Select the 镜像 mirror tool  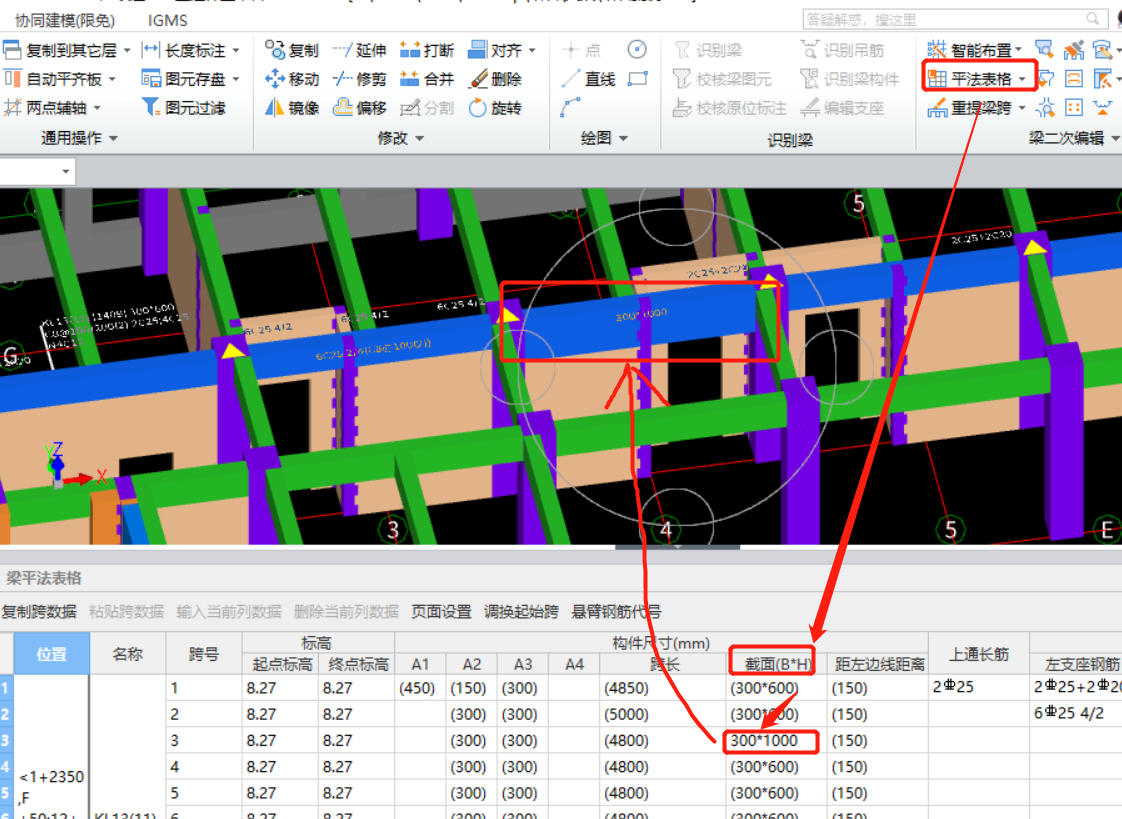click(292, 107)
